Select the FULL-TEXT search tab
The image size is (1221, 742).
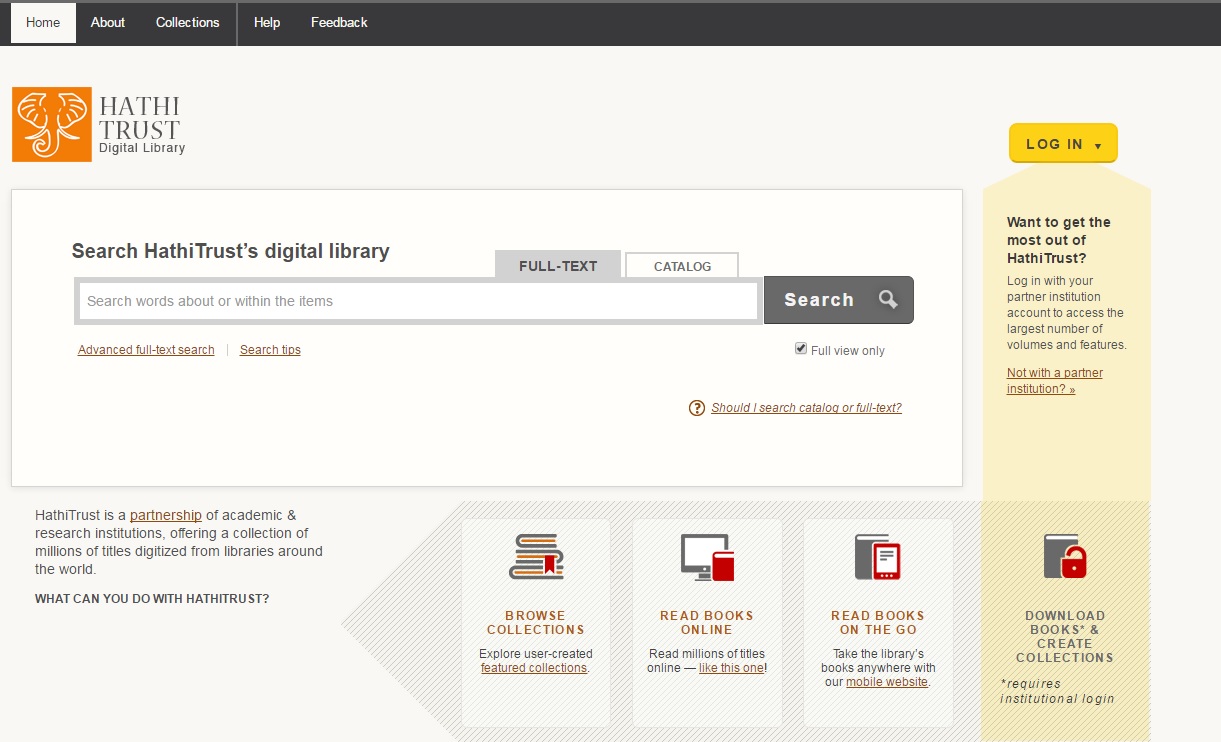[558, 266]
